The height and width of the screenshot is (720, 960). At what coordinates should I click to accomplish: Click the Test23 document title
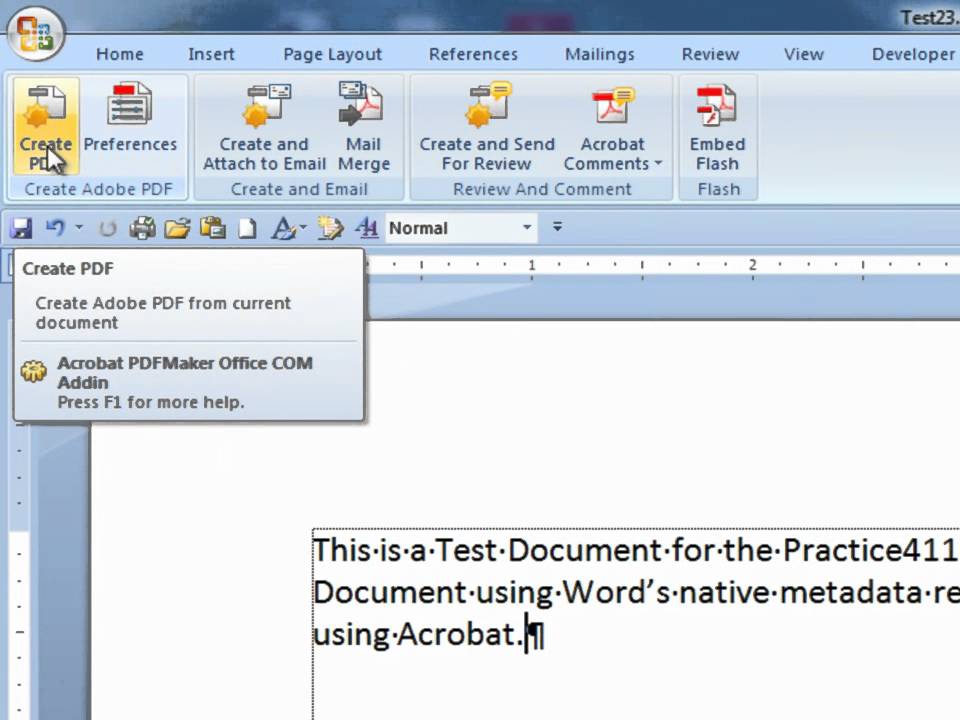pyautogui.click(x=929, y=17)
